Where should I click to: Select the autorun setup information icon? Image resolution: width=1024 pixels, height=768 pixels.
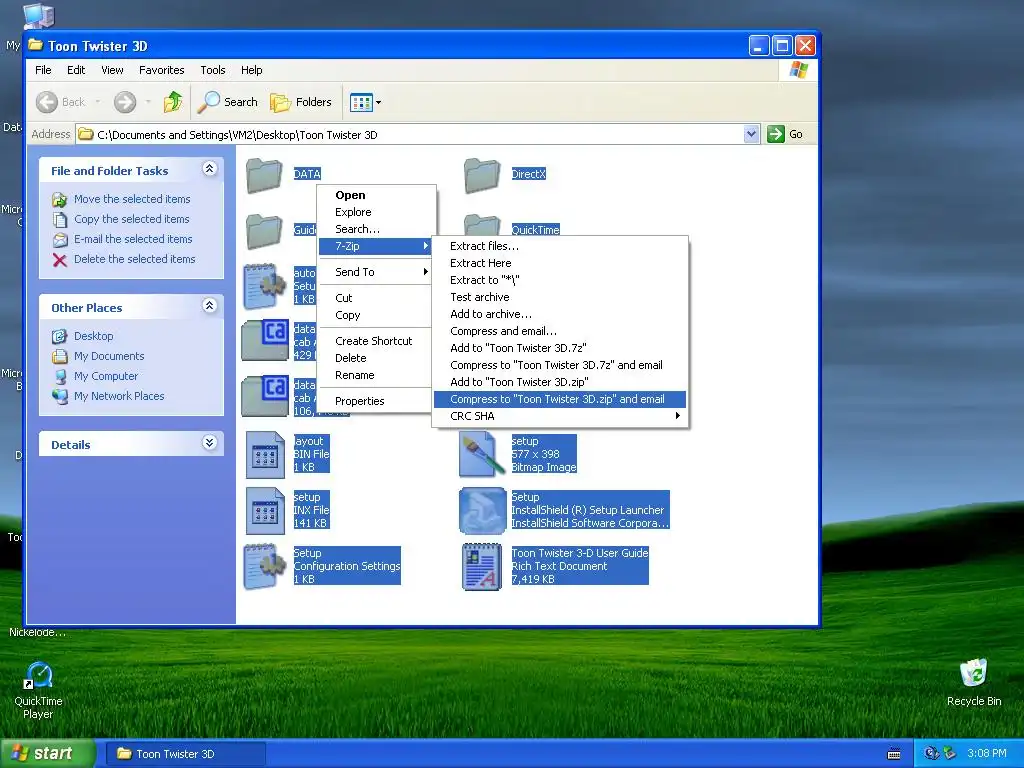click(x=265, y=286)
